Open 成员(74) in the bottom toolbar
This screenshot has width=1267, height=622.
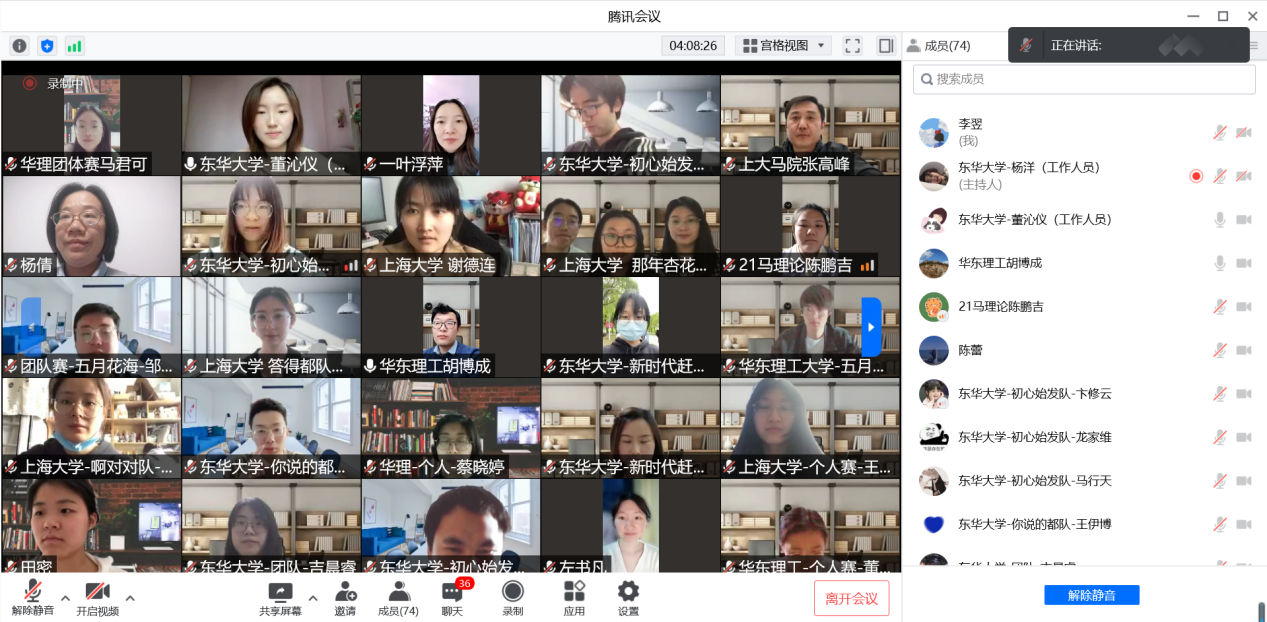click(398, 597)
